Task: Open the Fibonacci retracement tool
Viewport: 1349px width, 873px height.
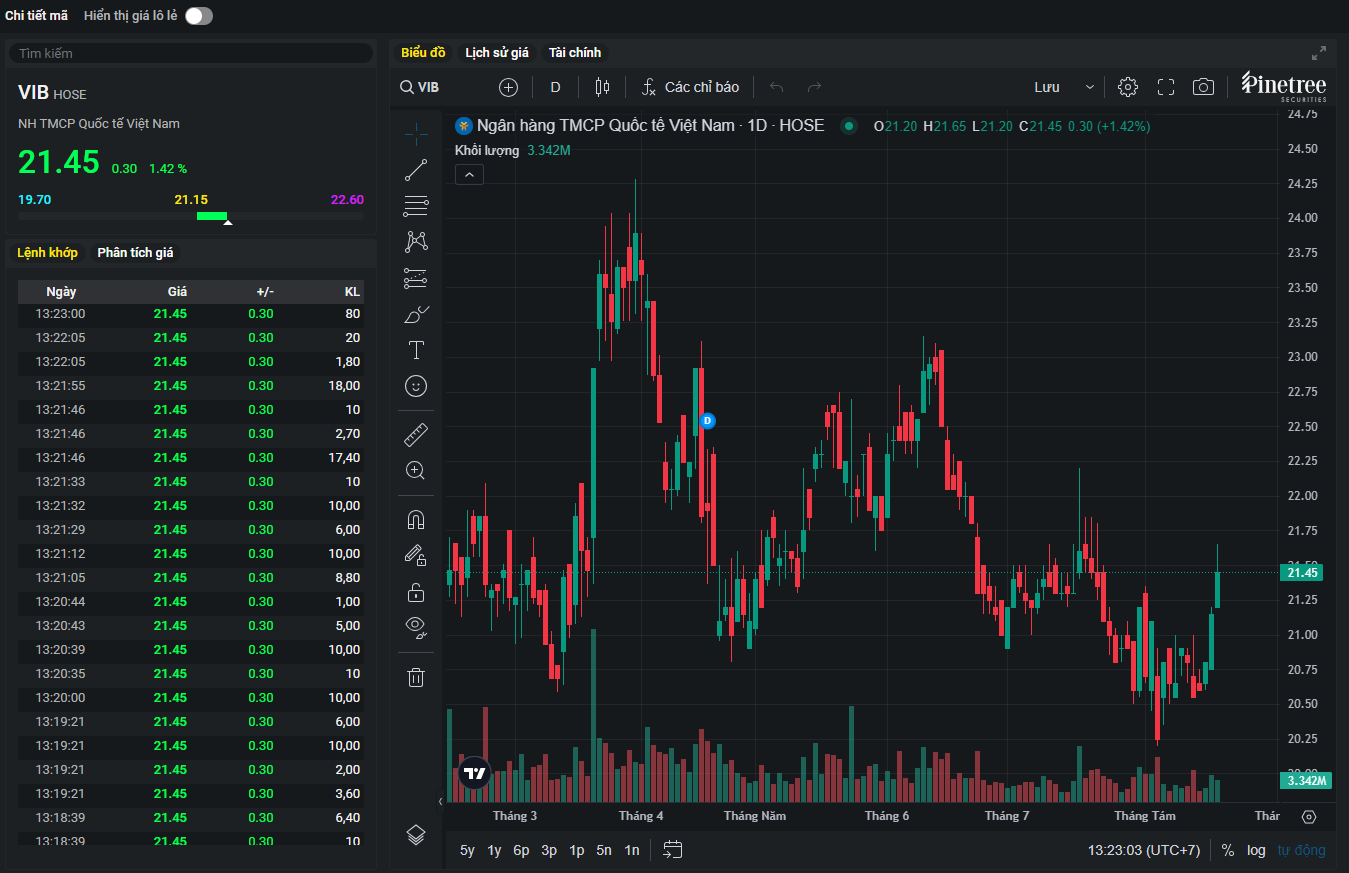Action: click(x=416, y=206)
